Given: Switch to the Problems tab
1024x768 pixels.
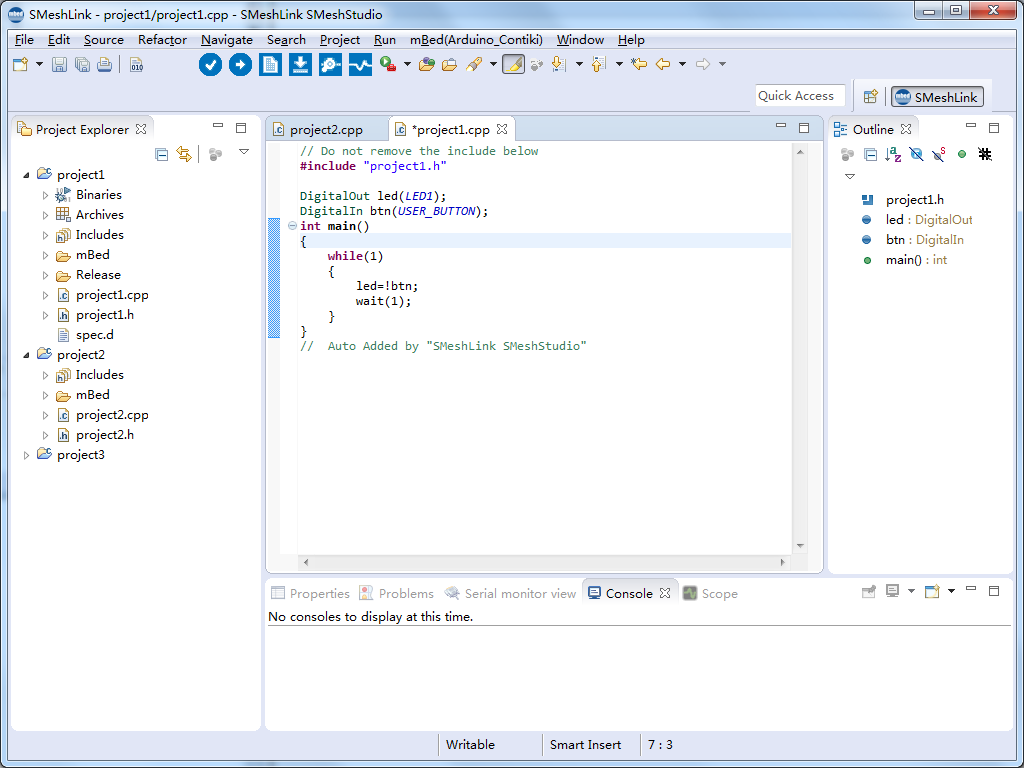Looking at the screenshot, I should 397,594.
